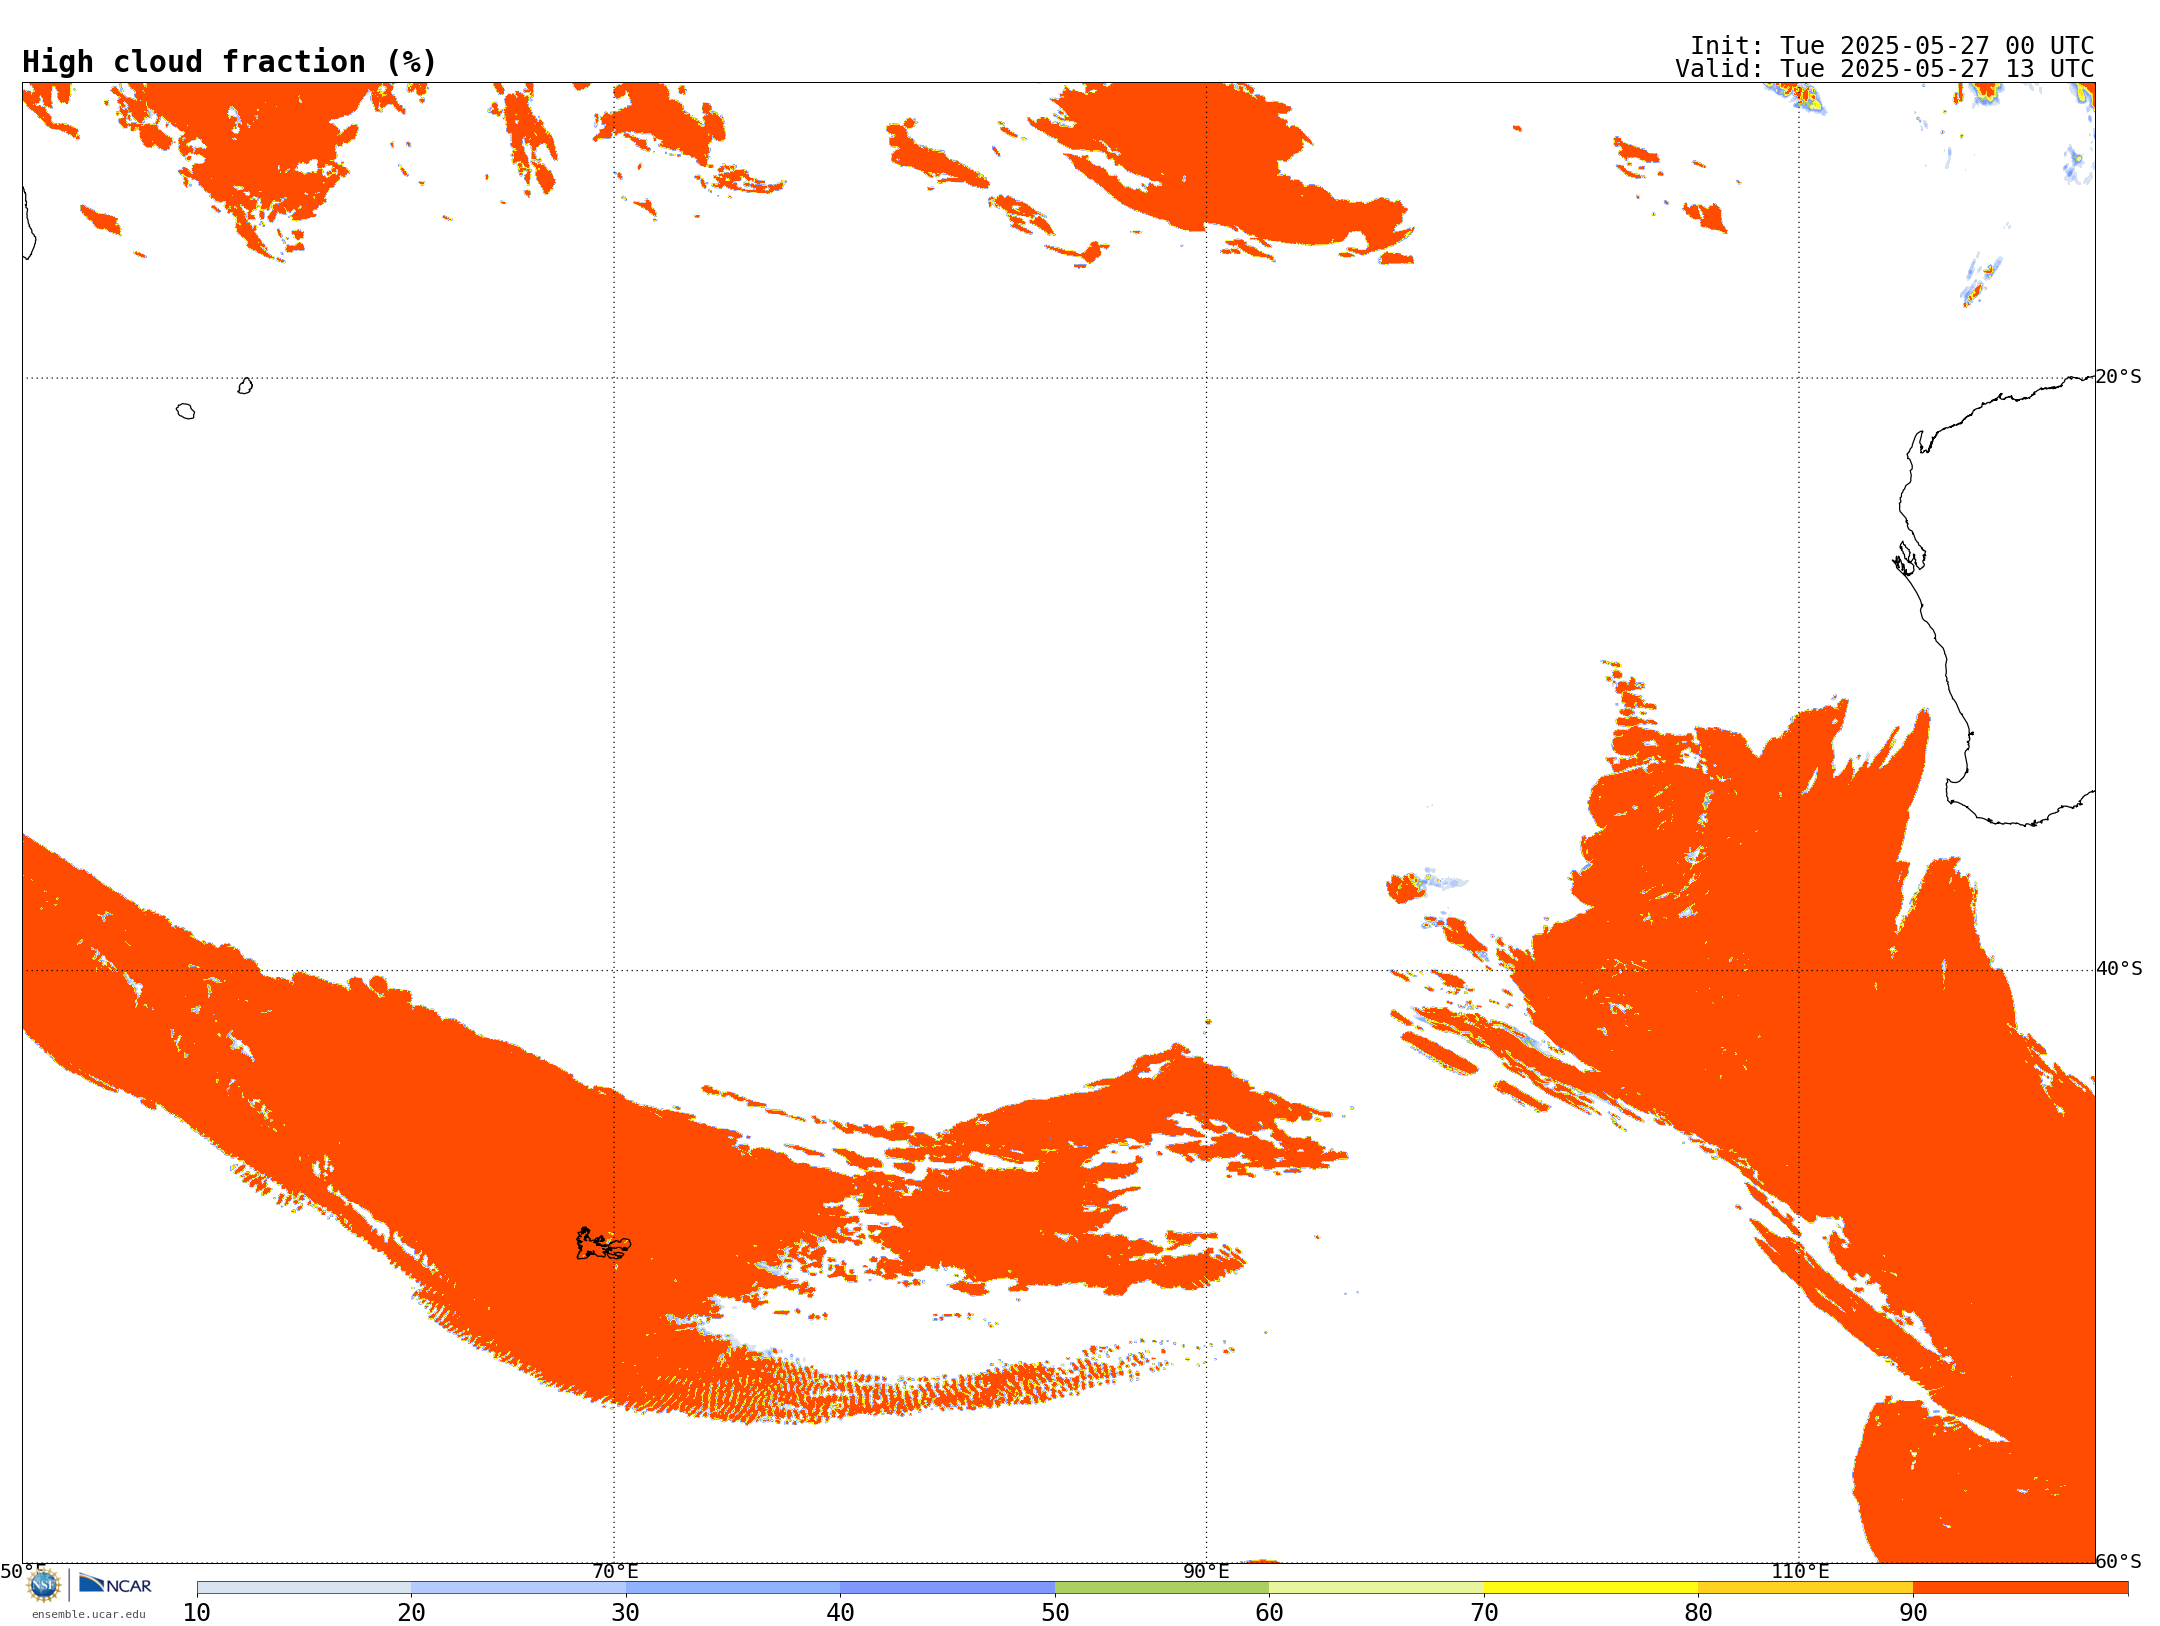Click the colorbar tick label 80
Screen dimensions: 2160x1626
pos(1698,1613)
